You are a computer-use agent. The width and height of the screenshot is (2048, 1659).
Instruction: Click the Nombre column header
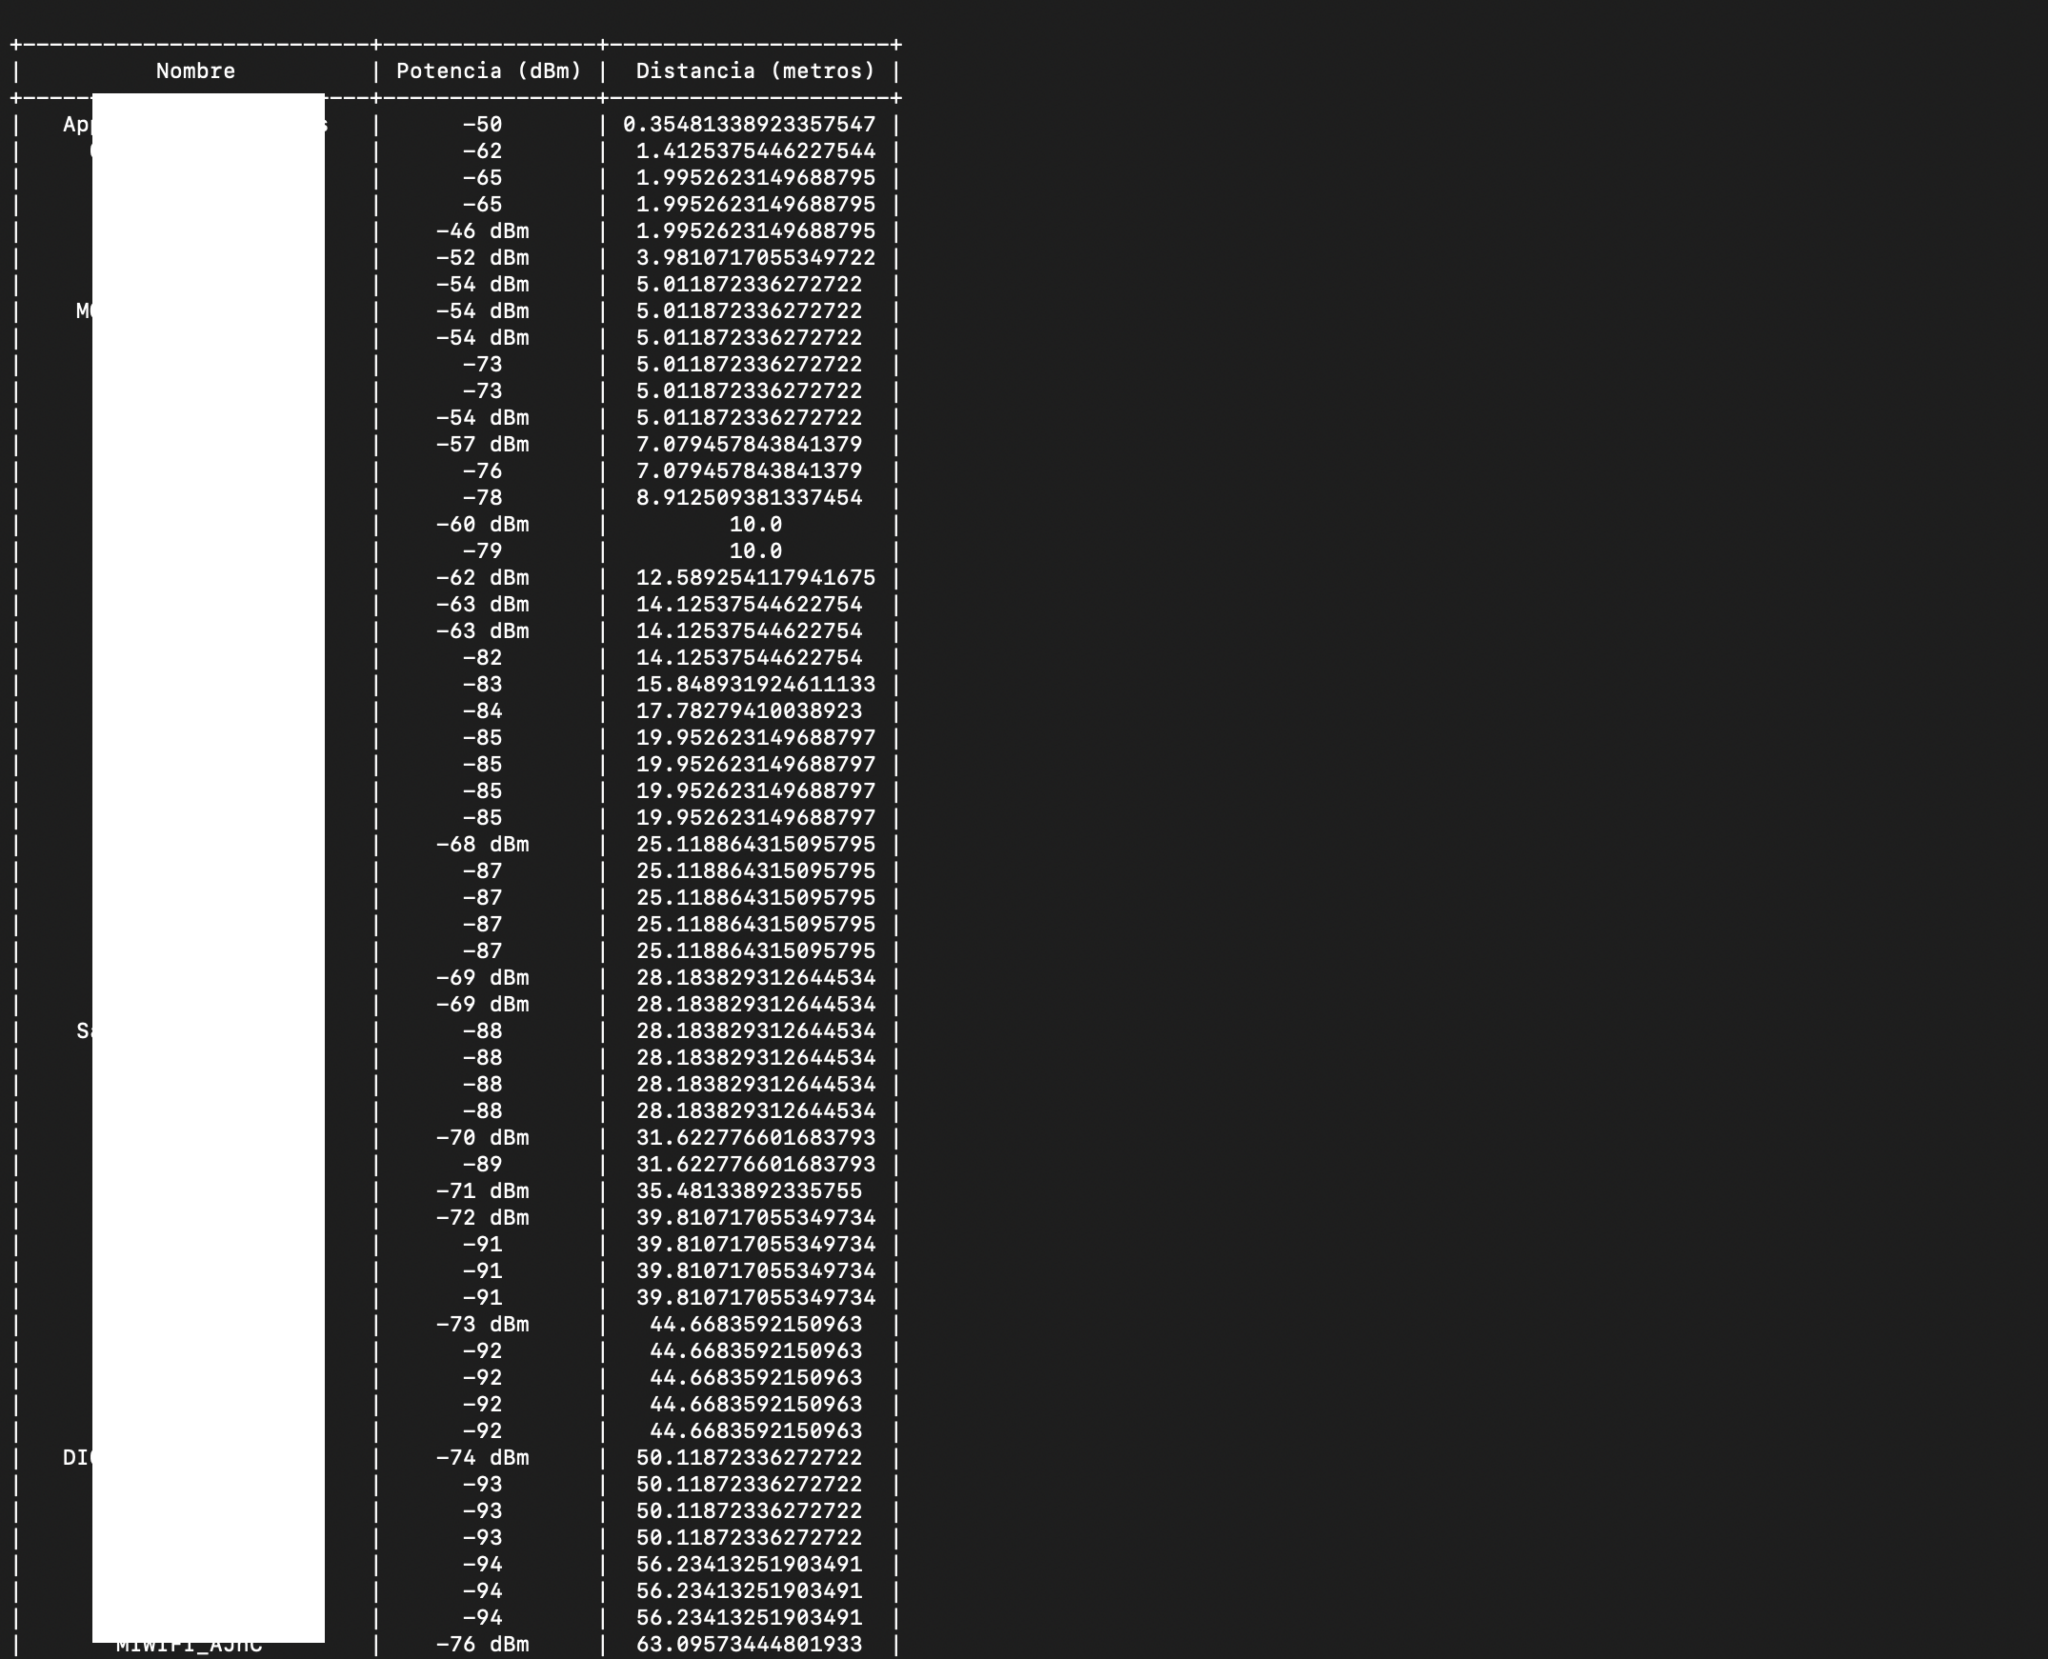pyautogui.click(x=196, y=70)
